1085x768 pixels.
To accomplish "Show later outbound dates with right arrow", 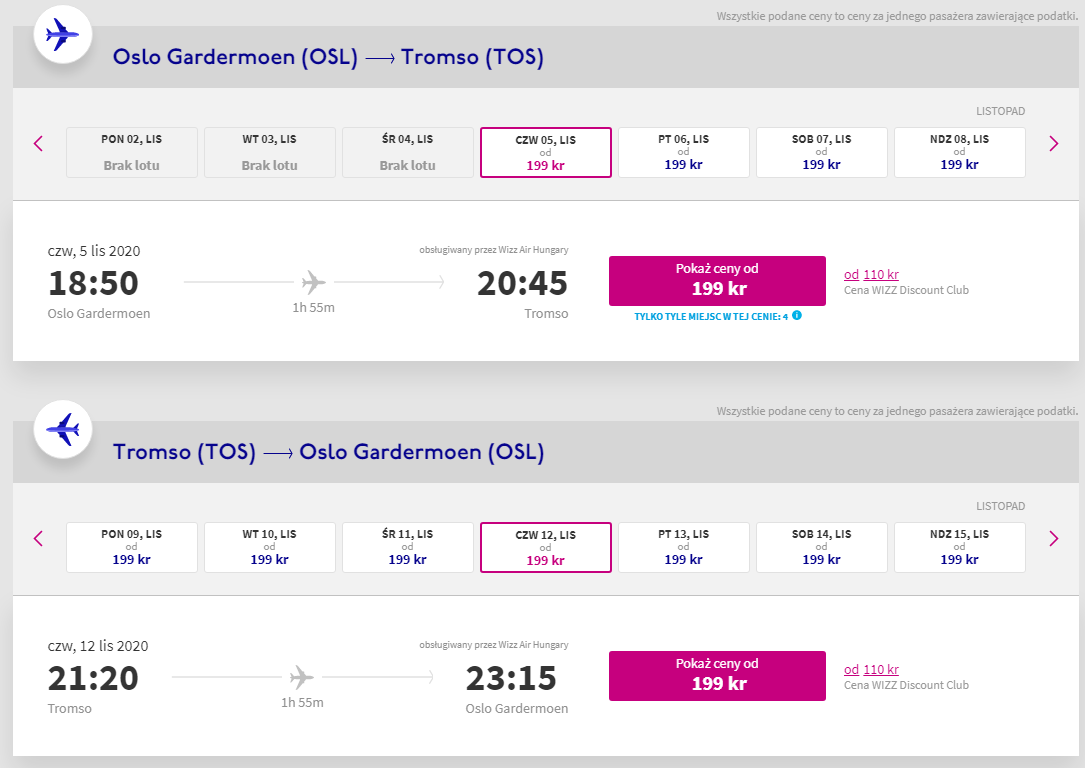I will 1053,143.
